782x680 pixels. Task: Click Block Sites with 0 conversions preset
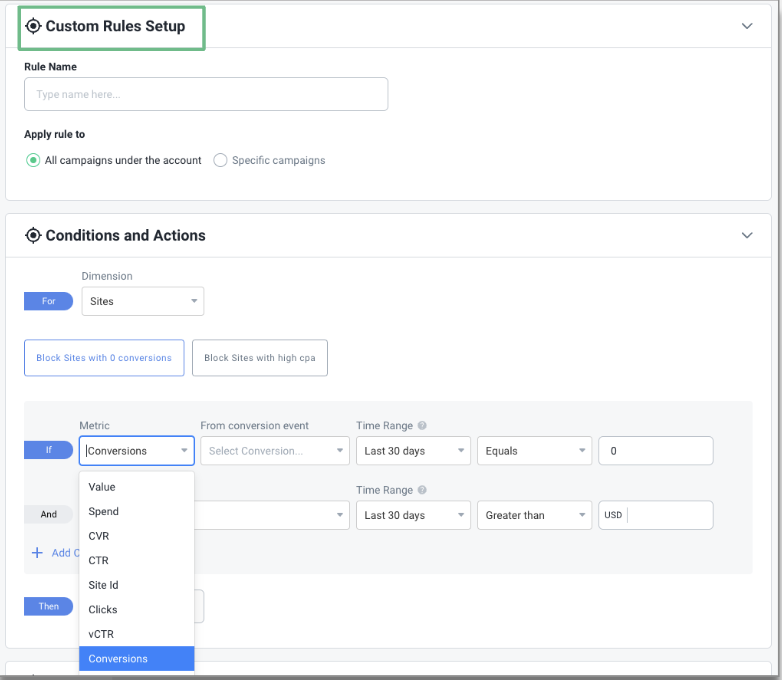[104, 358]
